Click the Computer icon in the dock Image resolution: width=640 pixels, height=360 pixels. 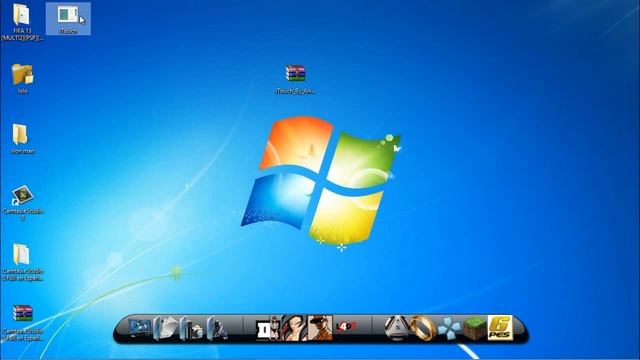coord(140,328)
